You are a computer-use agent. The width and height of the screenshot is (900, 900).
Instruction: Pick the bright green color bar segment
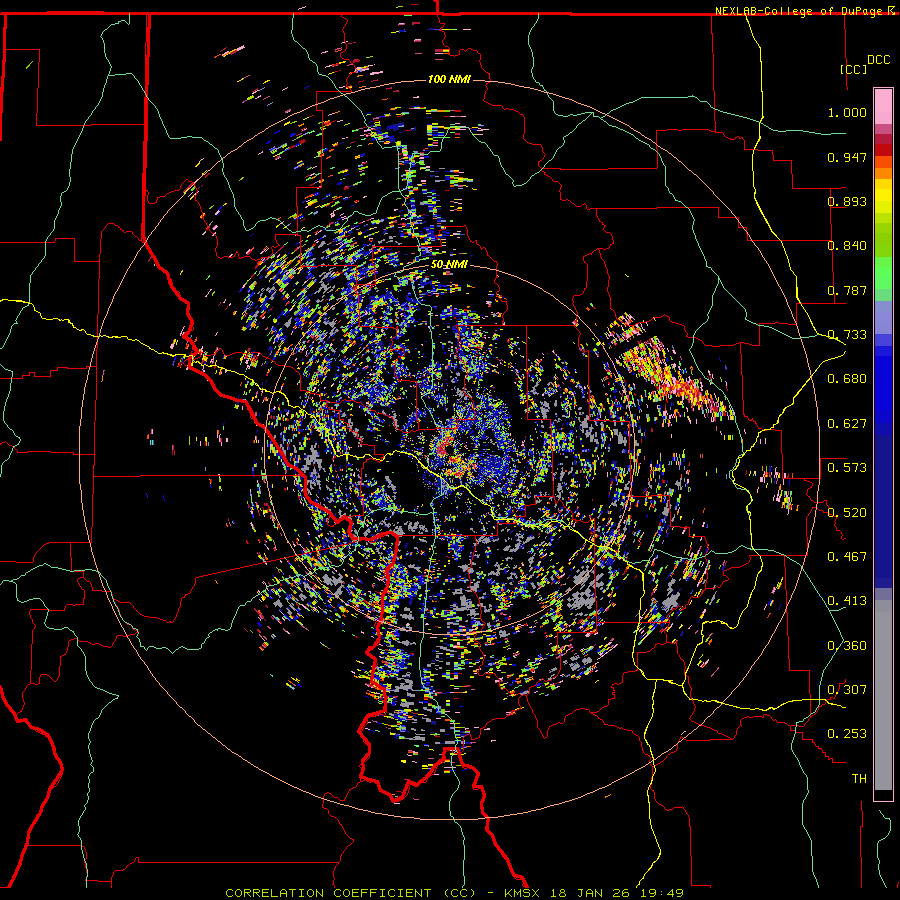[x=883, y=273]
